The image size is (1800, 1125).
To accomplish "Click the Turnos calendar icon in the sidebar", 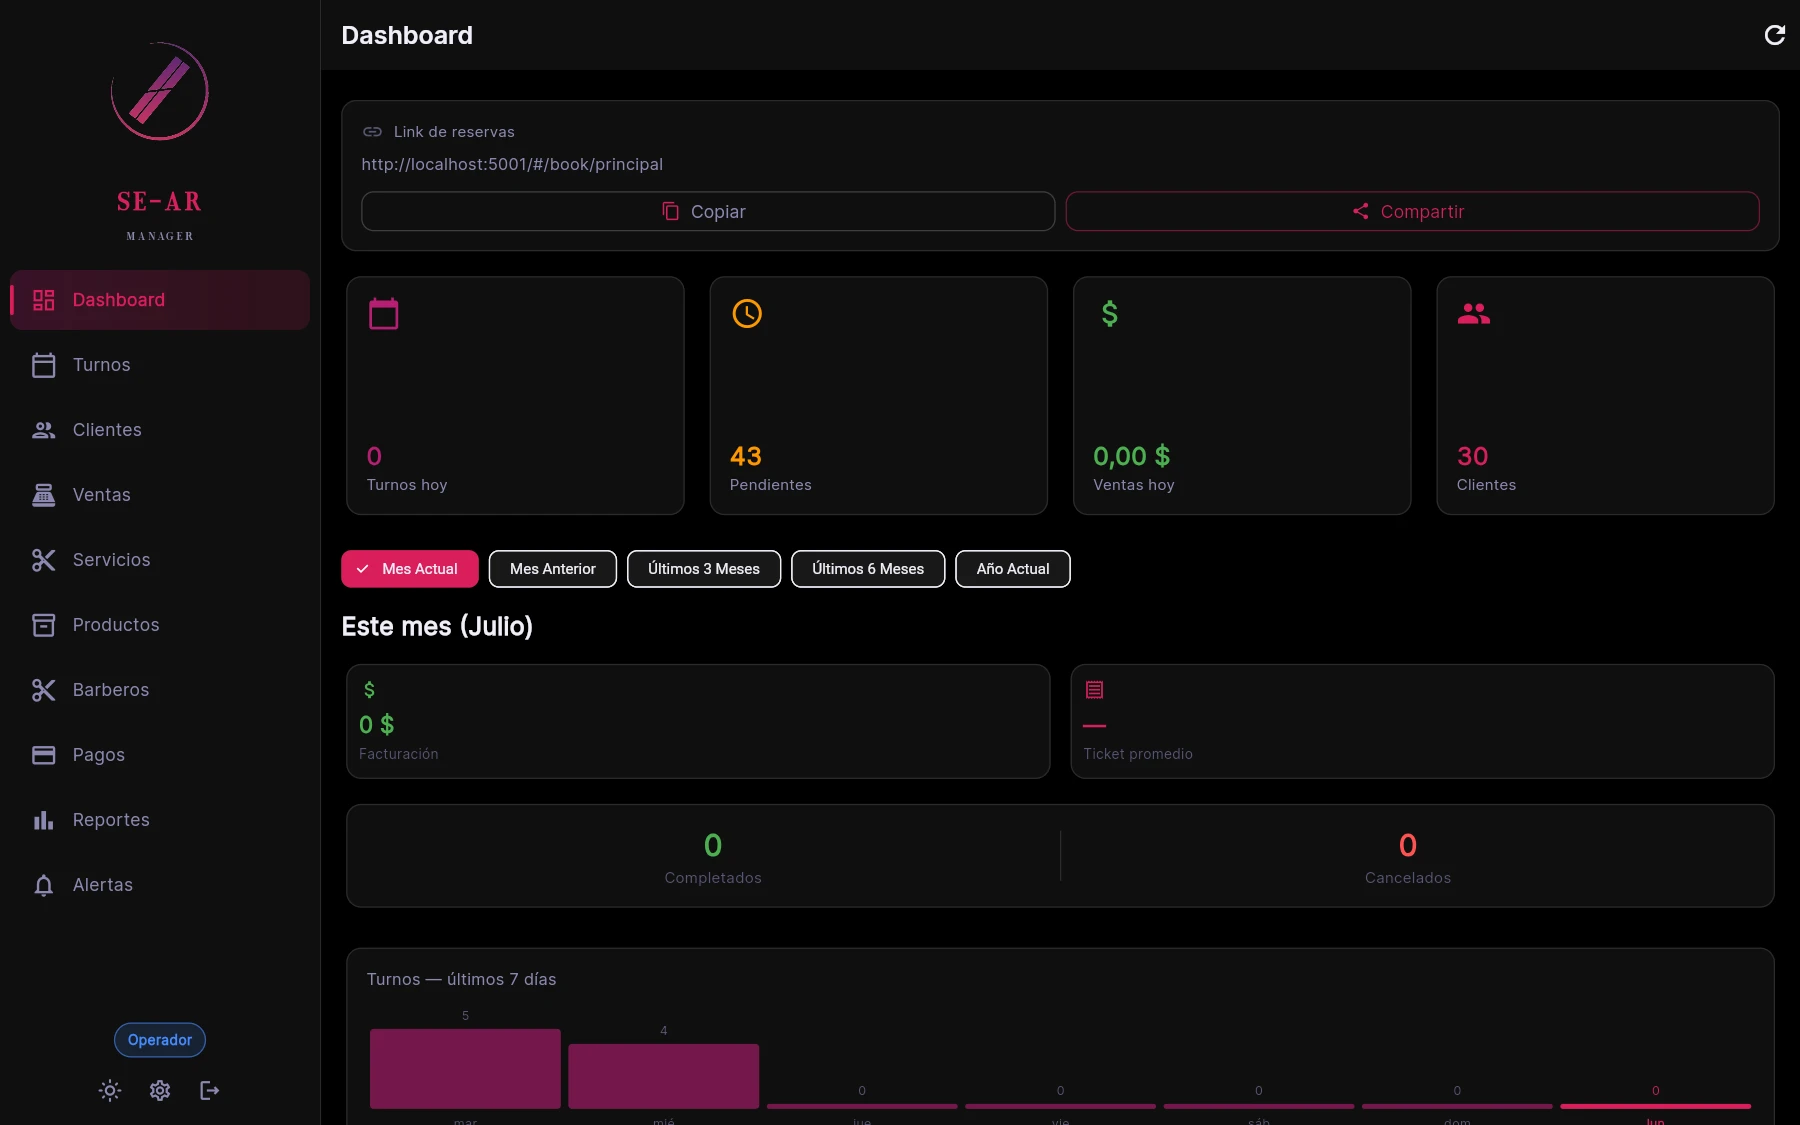I will (x=44, y=365).
